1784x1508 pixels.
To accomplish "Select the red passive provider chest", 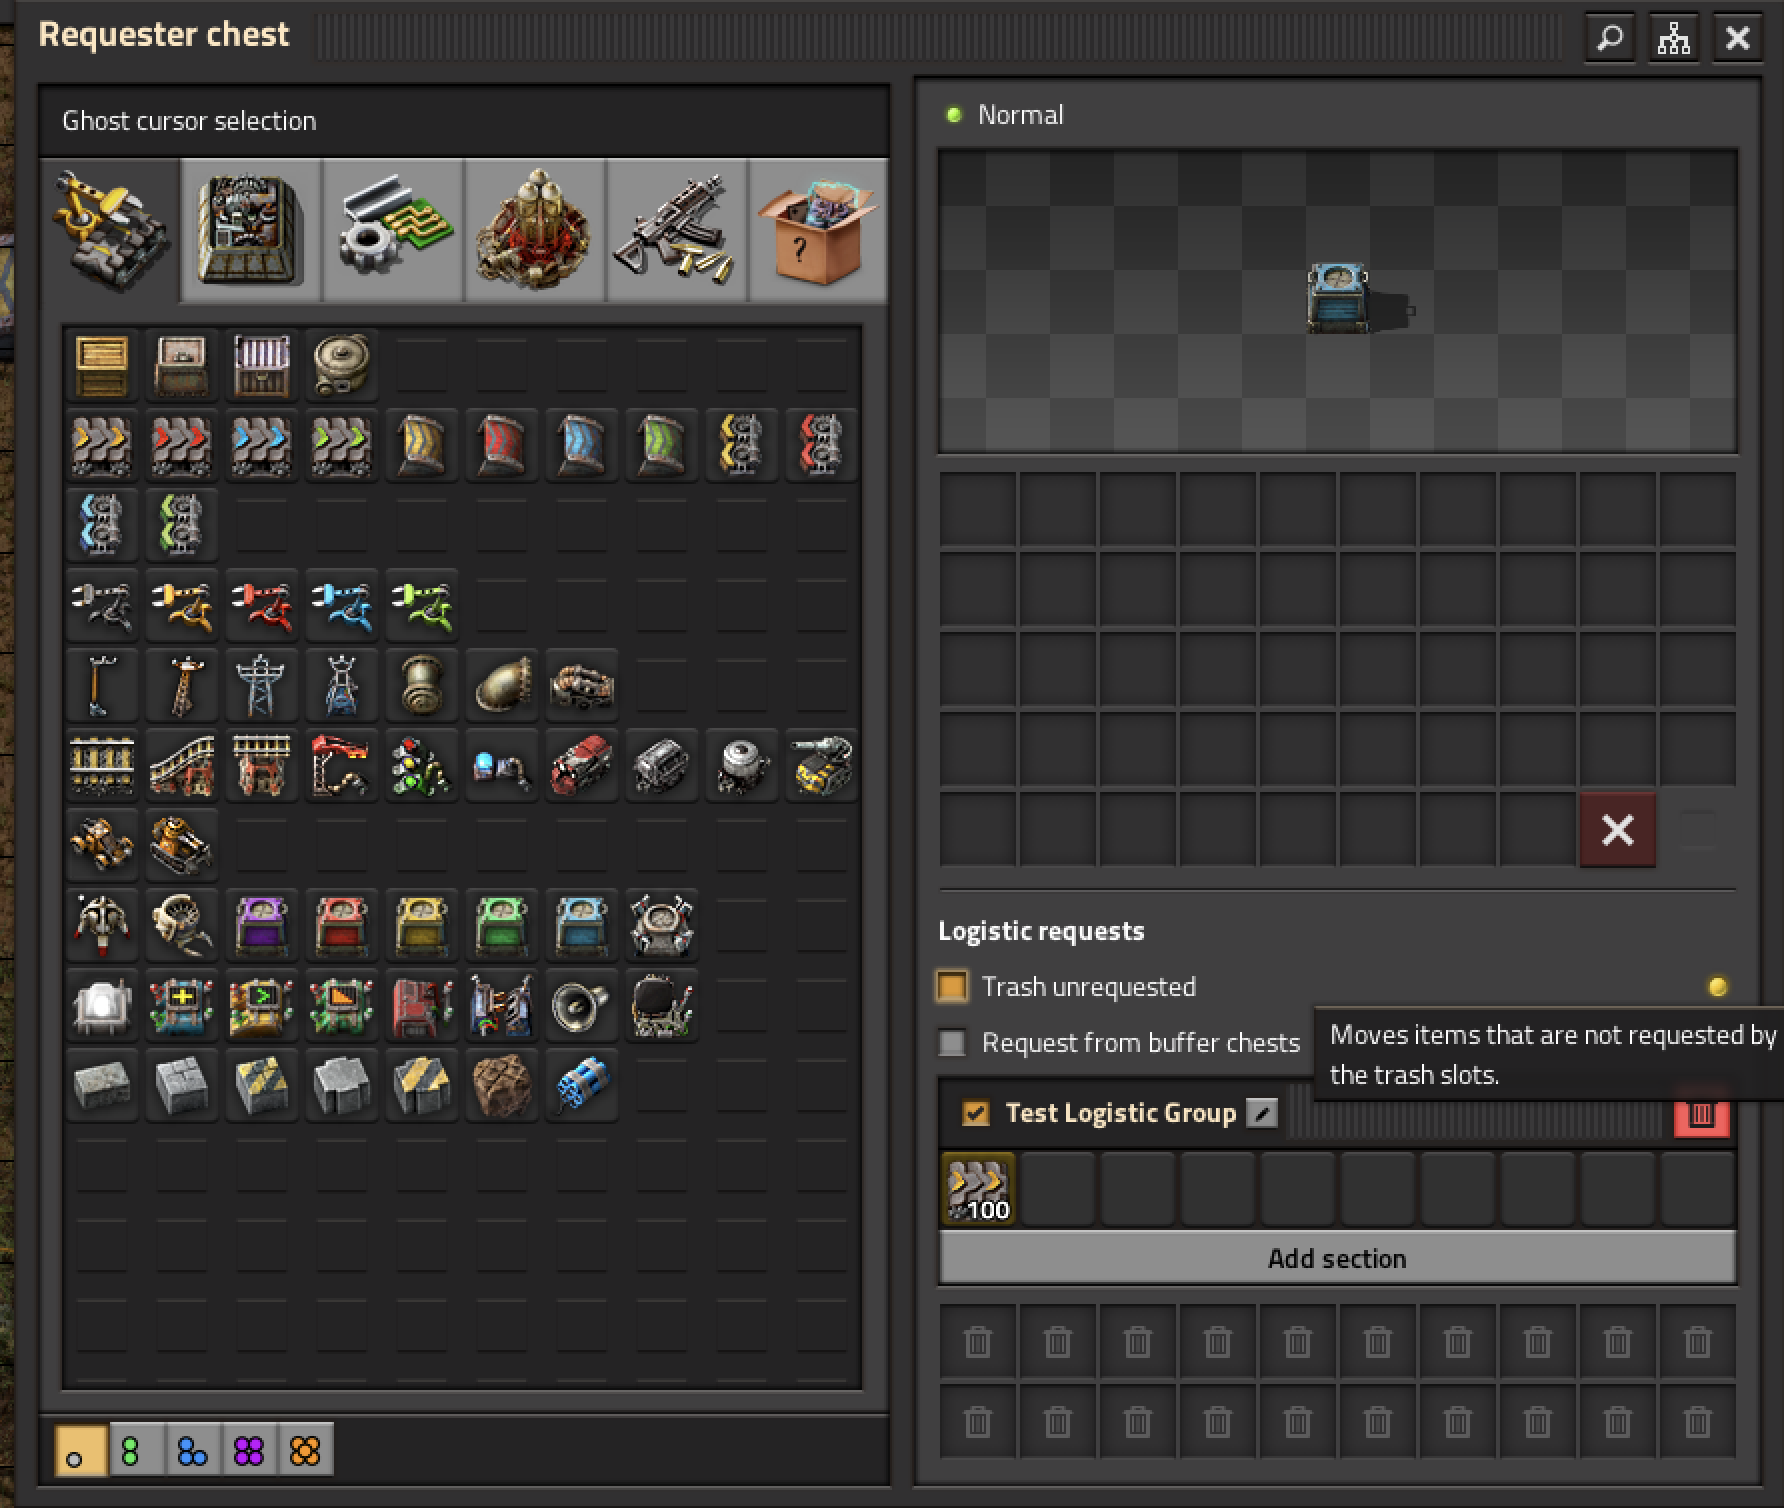I will pyautogui.click(x=342, y=926).
